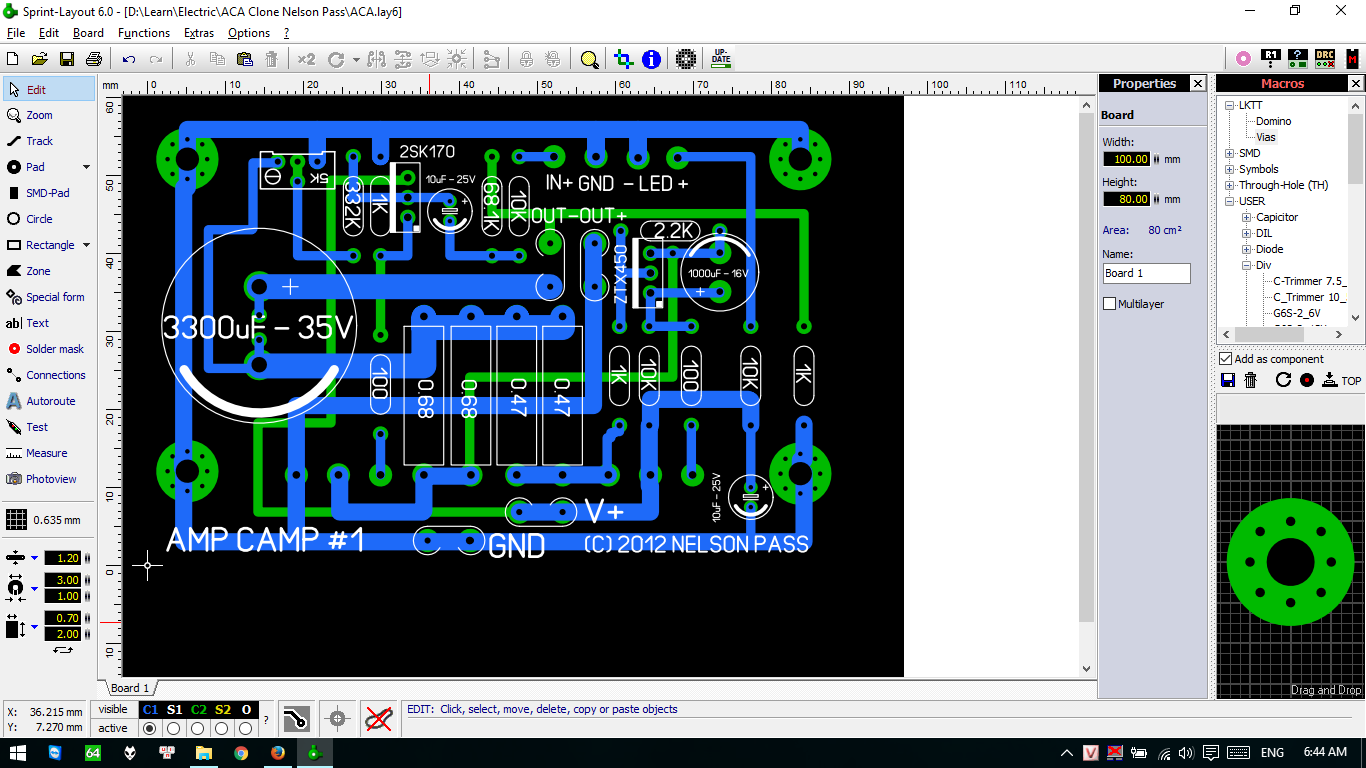This screenshot has width=1366, height=768.
Task: Set C1 as the active layer
Action: click(x=150, y=728)
